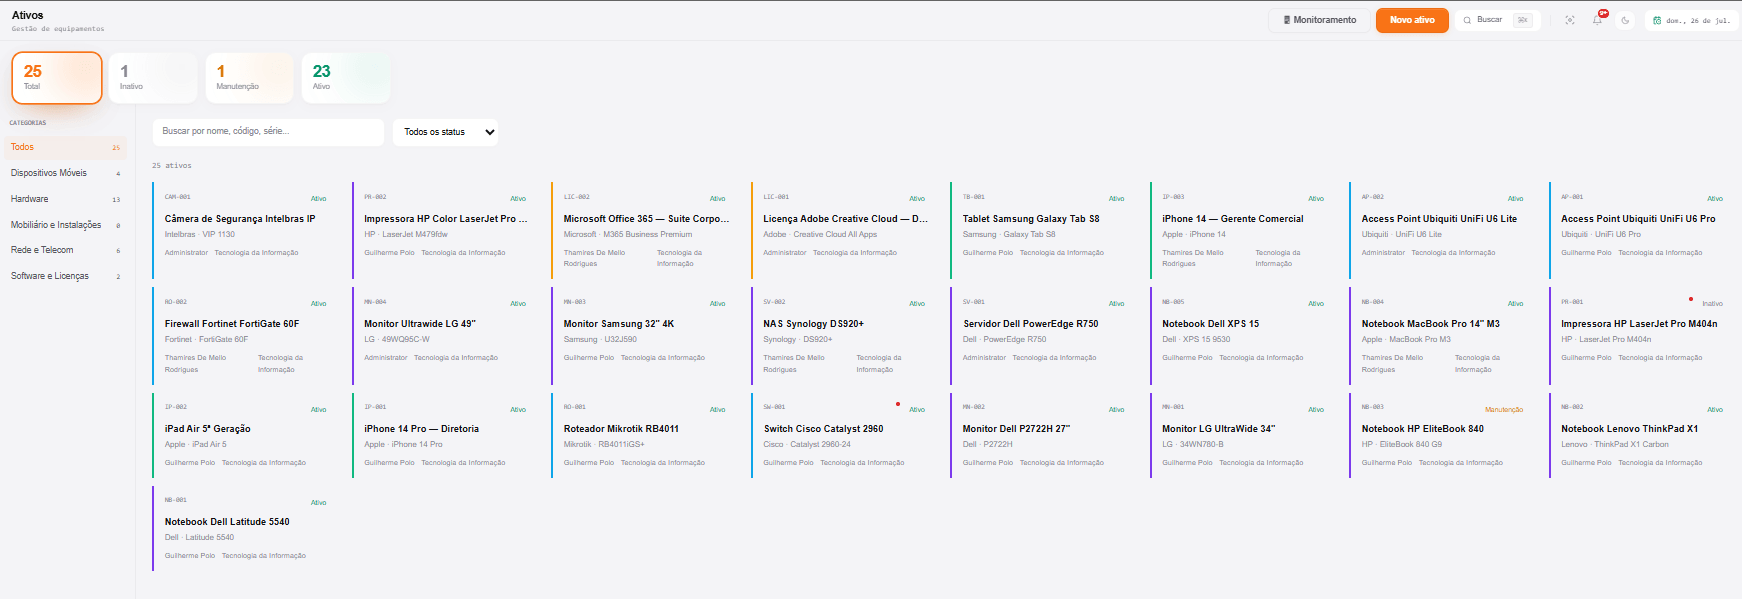Viewport: 1742px width, 599px height.
Task: Click asset code LIC-002 on Office 365 card
Action: [x=576, y=197]
